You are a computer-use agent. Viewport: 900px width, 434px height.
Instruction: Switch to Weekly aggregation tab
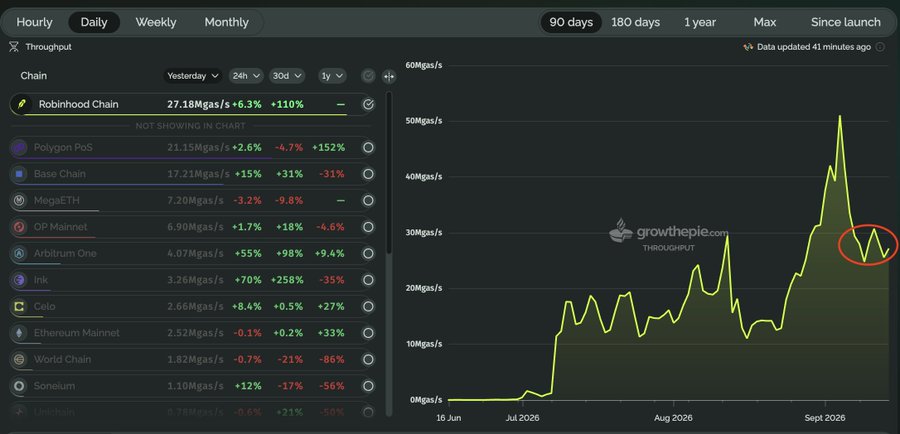[156, 22]
